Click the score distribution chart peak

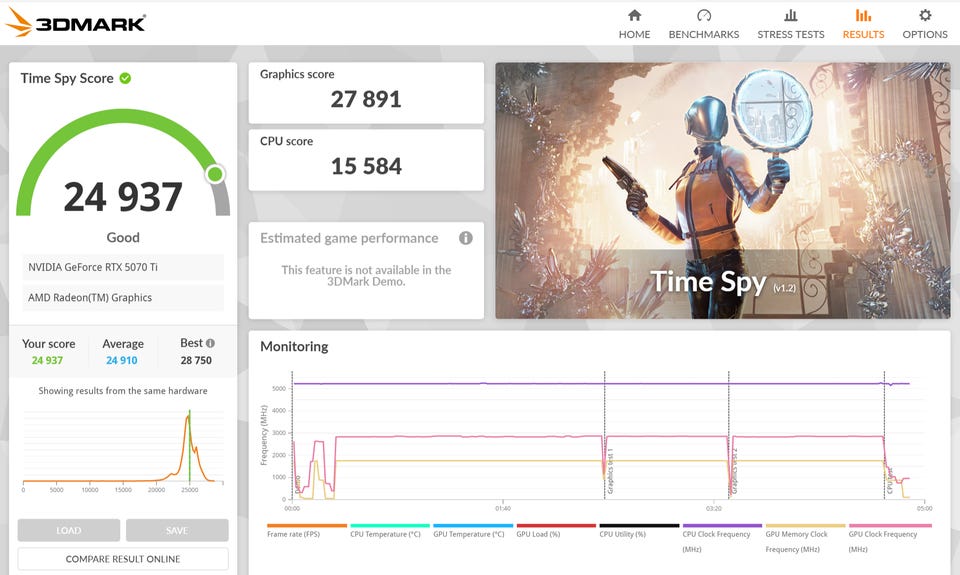(189, 417)
